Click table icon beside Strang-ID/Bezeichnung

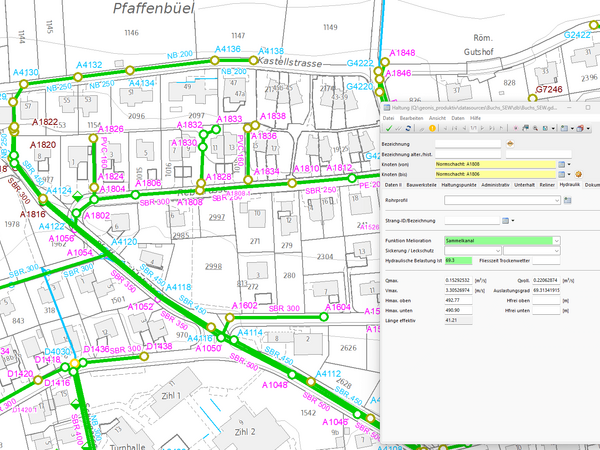(505, 220)
